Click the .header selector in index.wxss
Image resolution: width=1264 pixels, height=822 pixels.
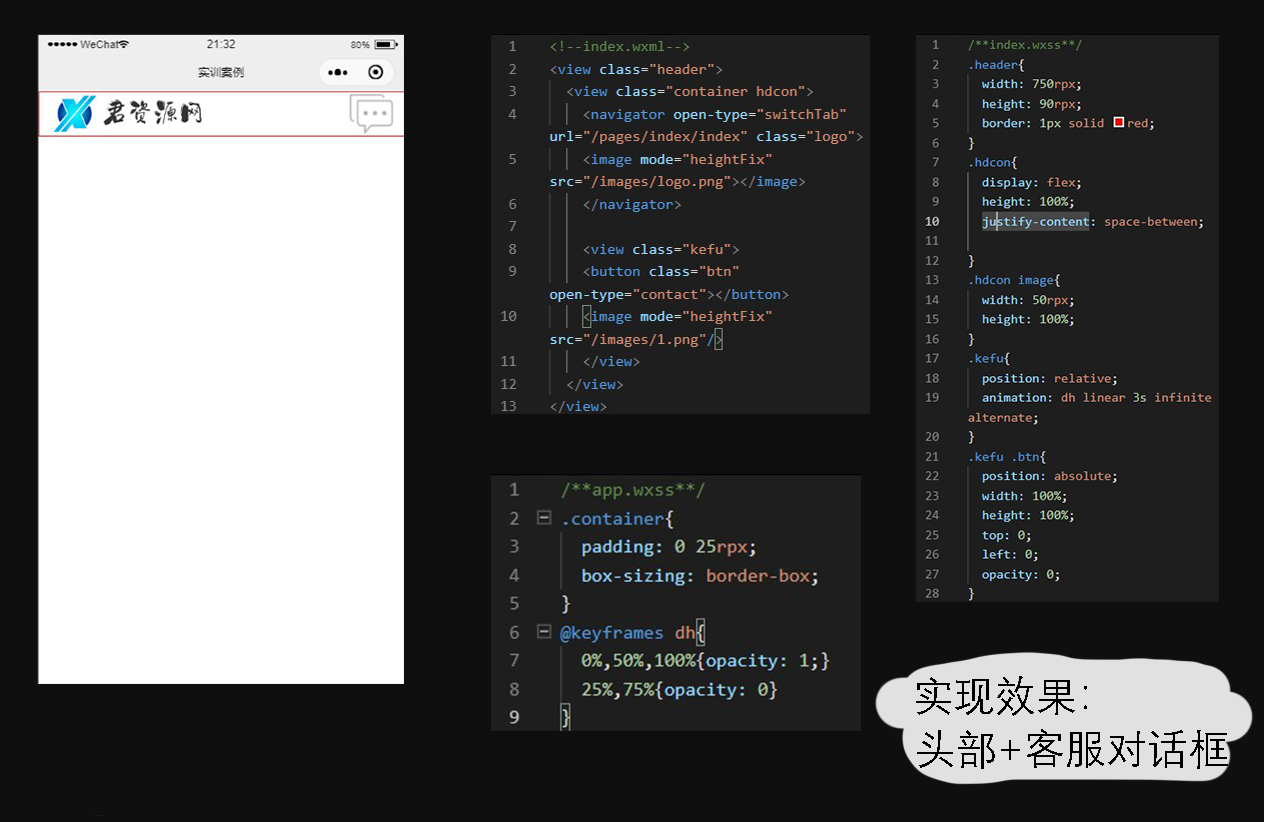coord(992,65)
